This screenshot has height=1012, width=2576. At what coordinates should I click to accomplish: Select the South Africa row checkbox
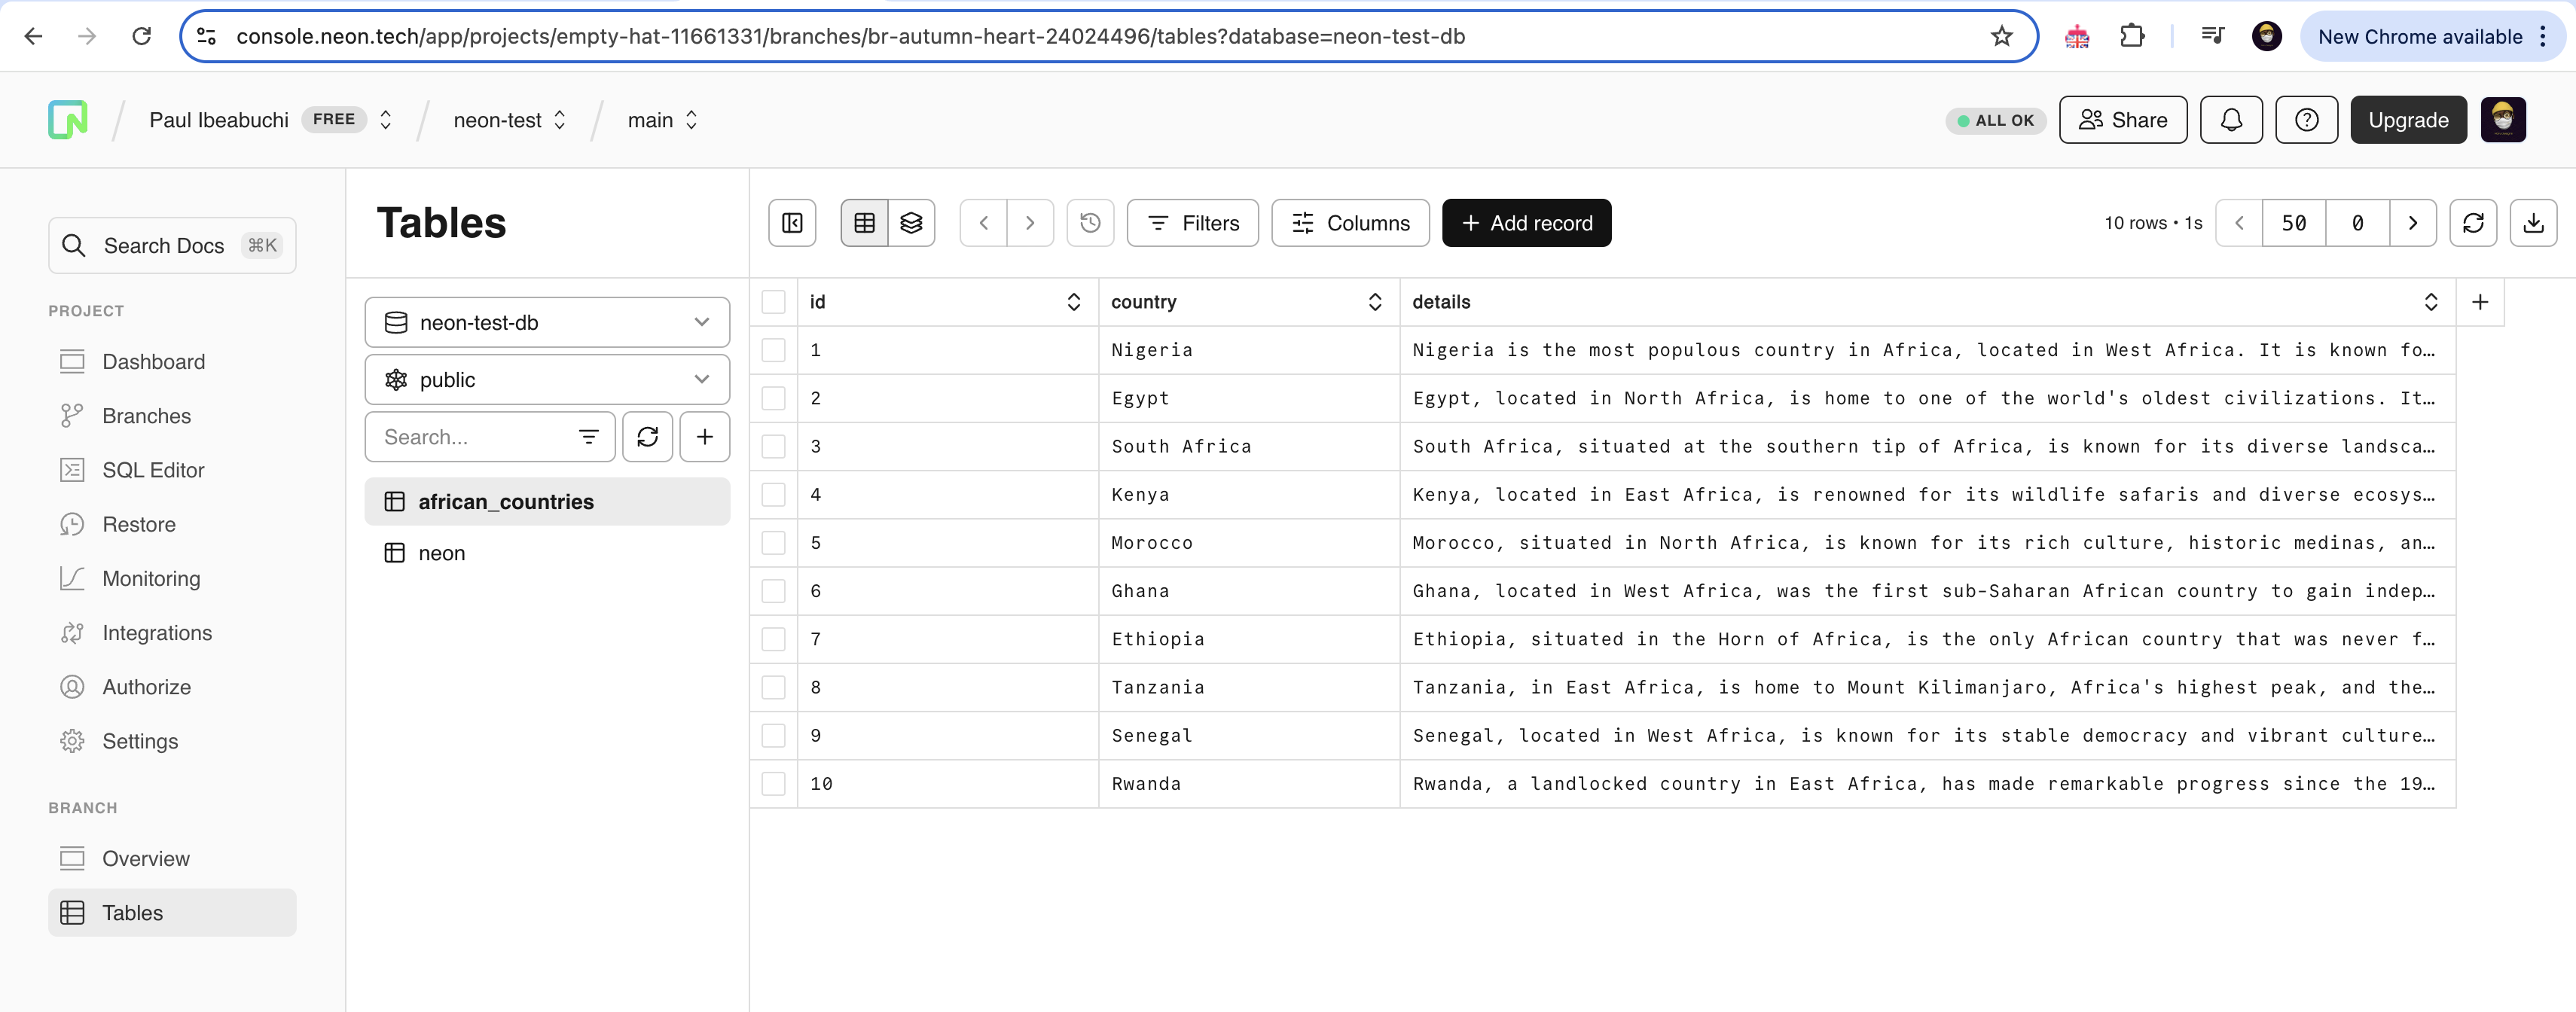[774, 447]
